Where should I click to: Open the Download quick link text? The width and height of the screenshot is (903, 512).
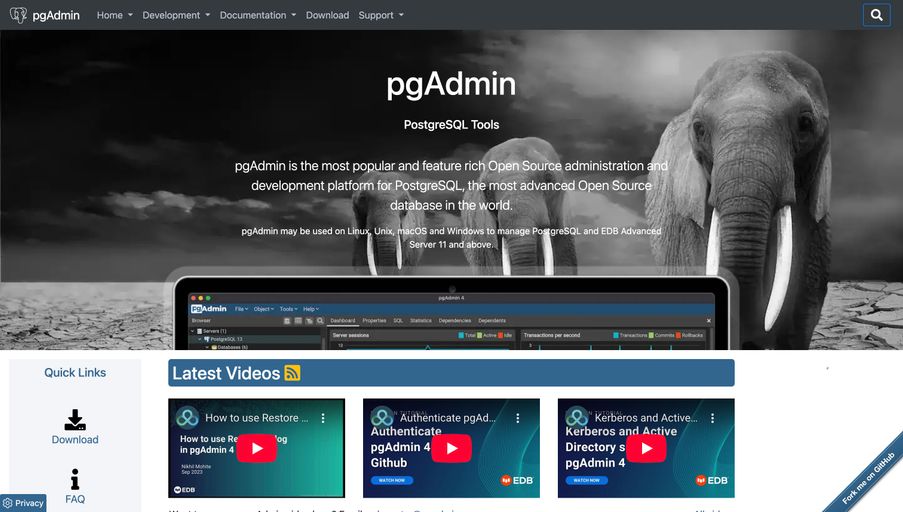coord(75,439)
